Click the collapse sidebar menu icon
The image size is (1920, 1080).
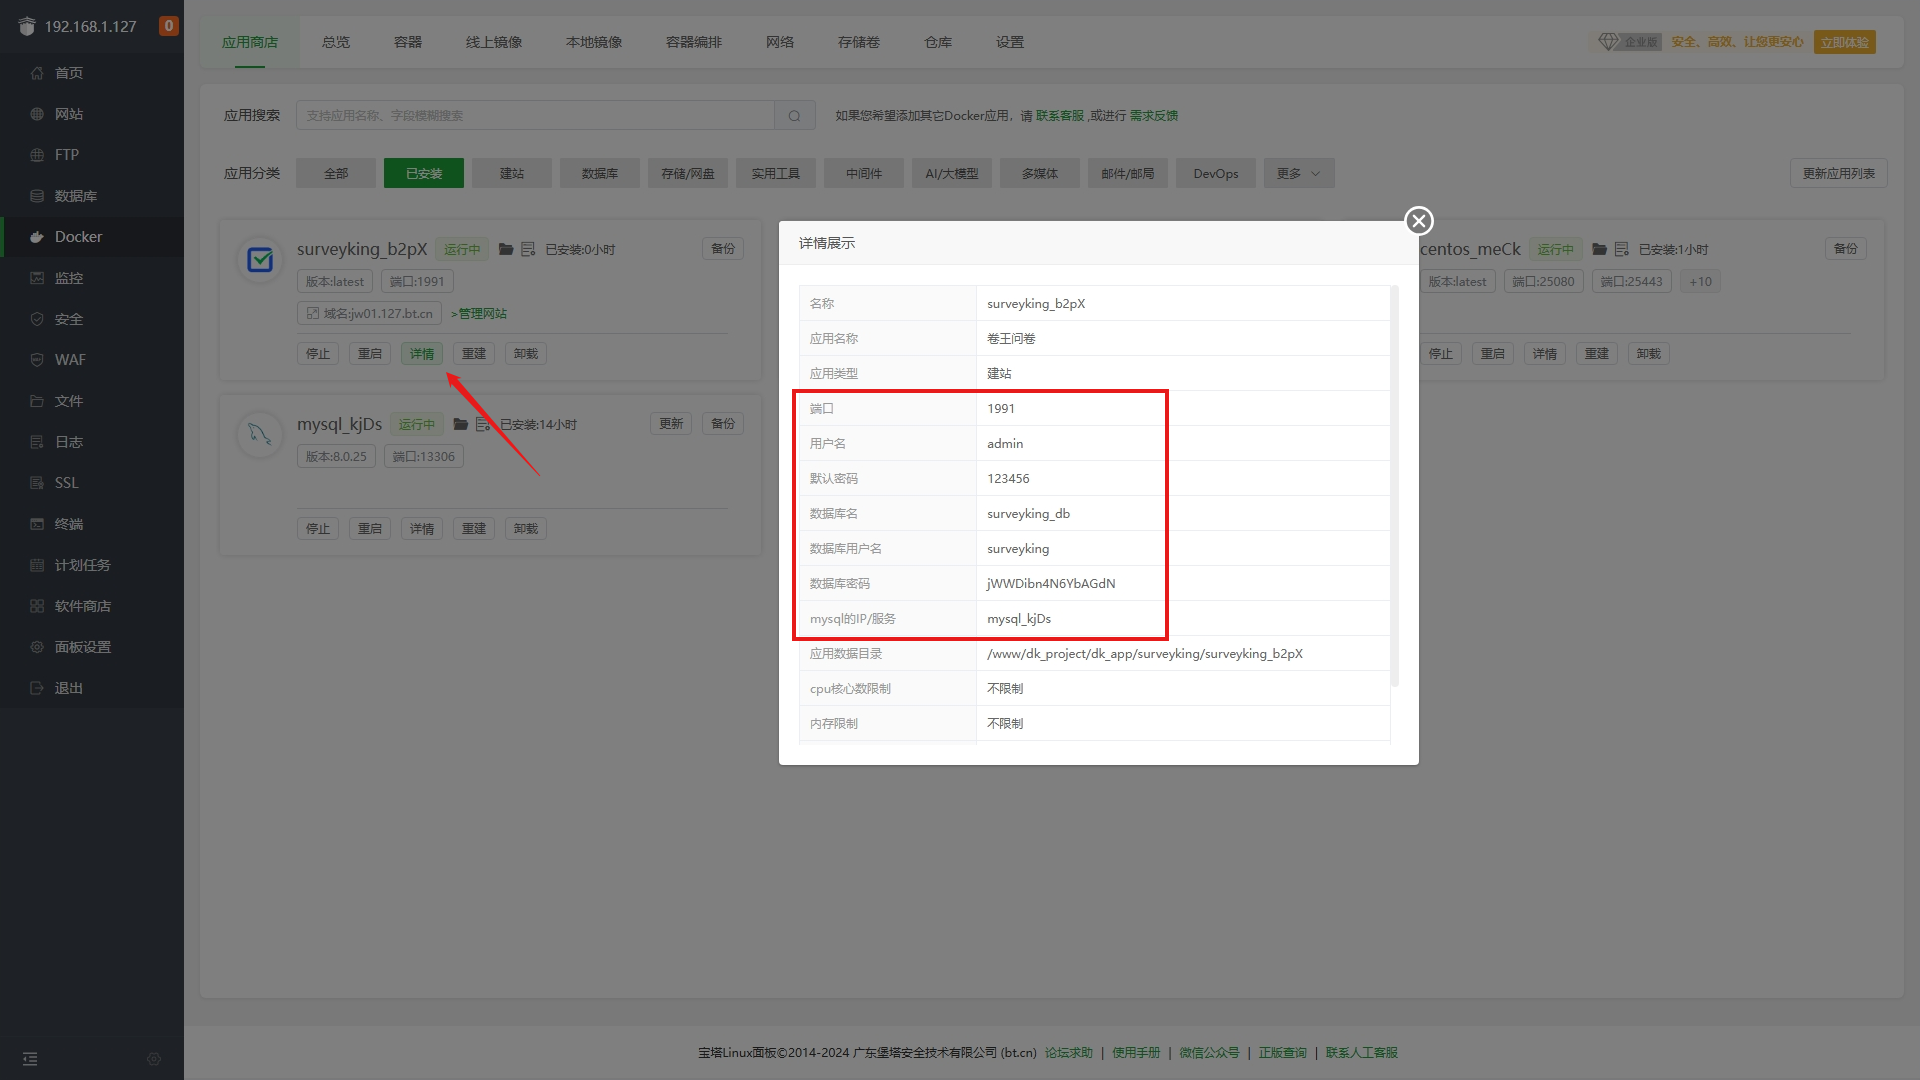click(x=30, y=1058)
